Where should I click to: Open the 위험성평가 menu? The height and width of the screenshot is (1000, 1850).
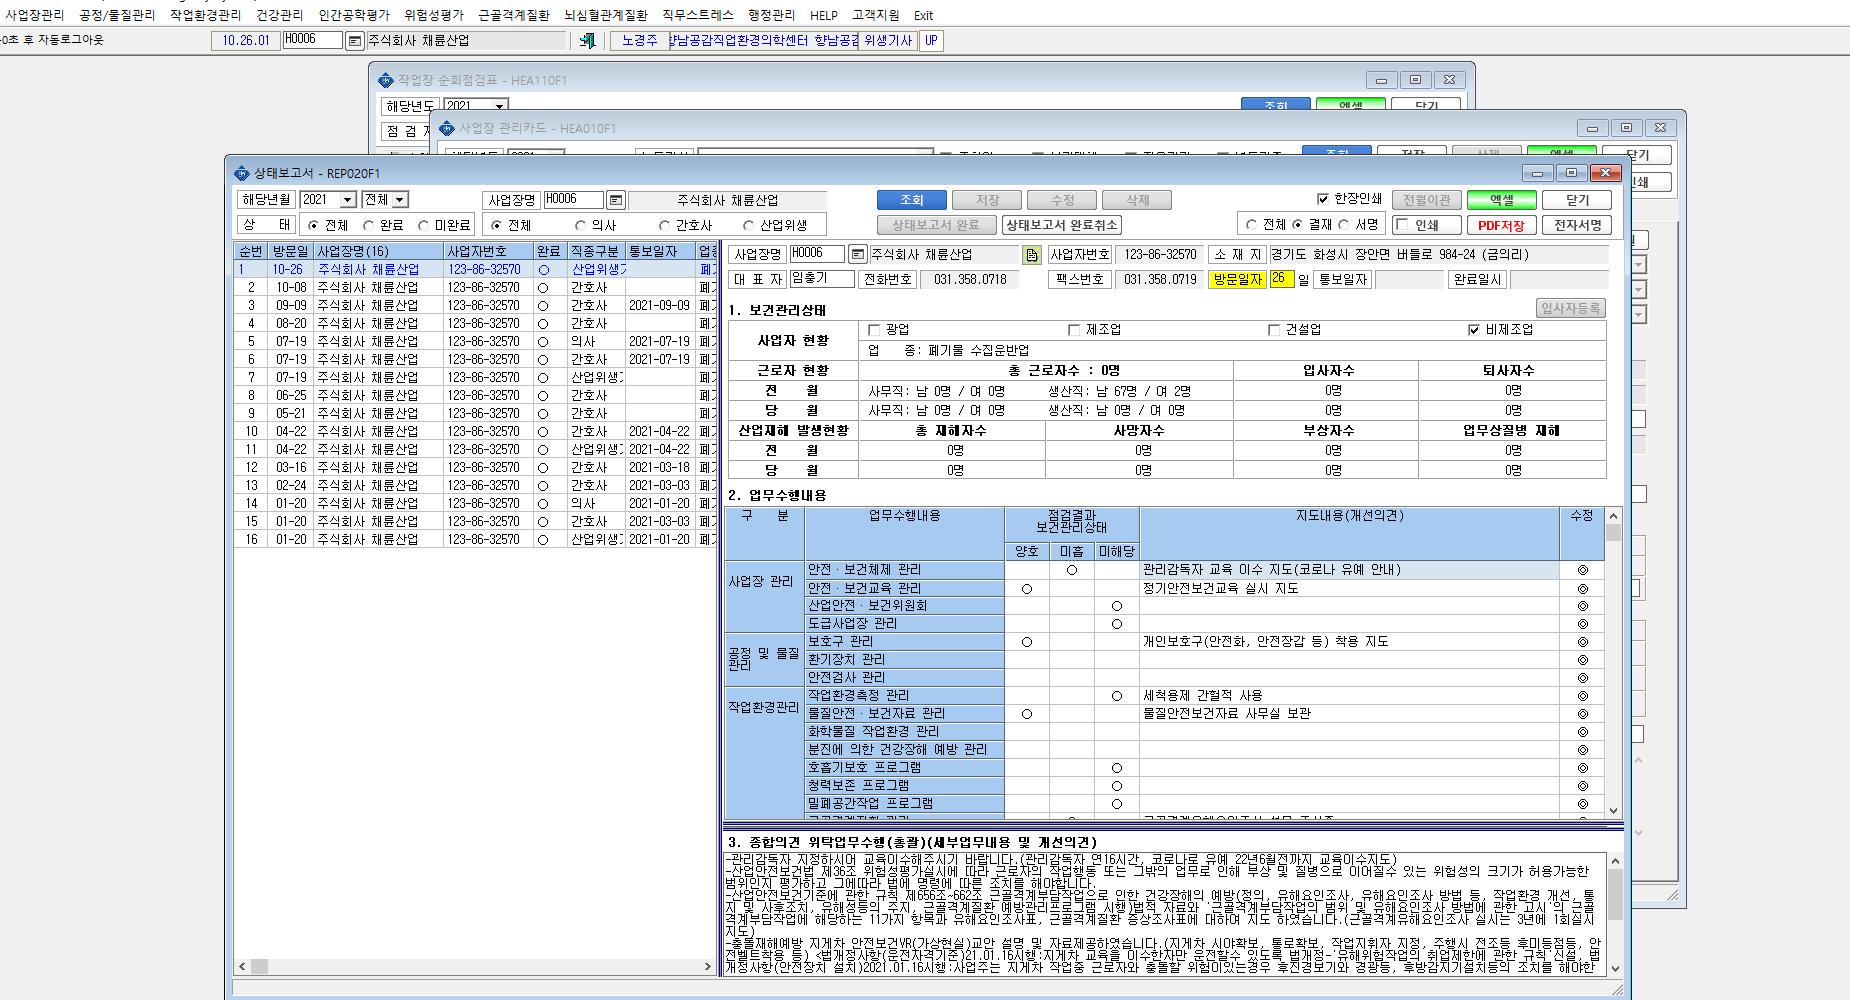434,15
